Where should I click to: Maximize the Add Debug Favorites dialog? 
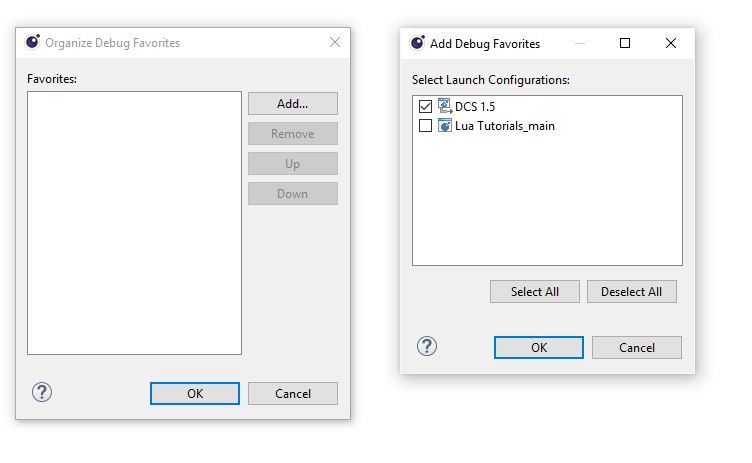(625, 43)
